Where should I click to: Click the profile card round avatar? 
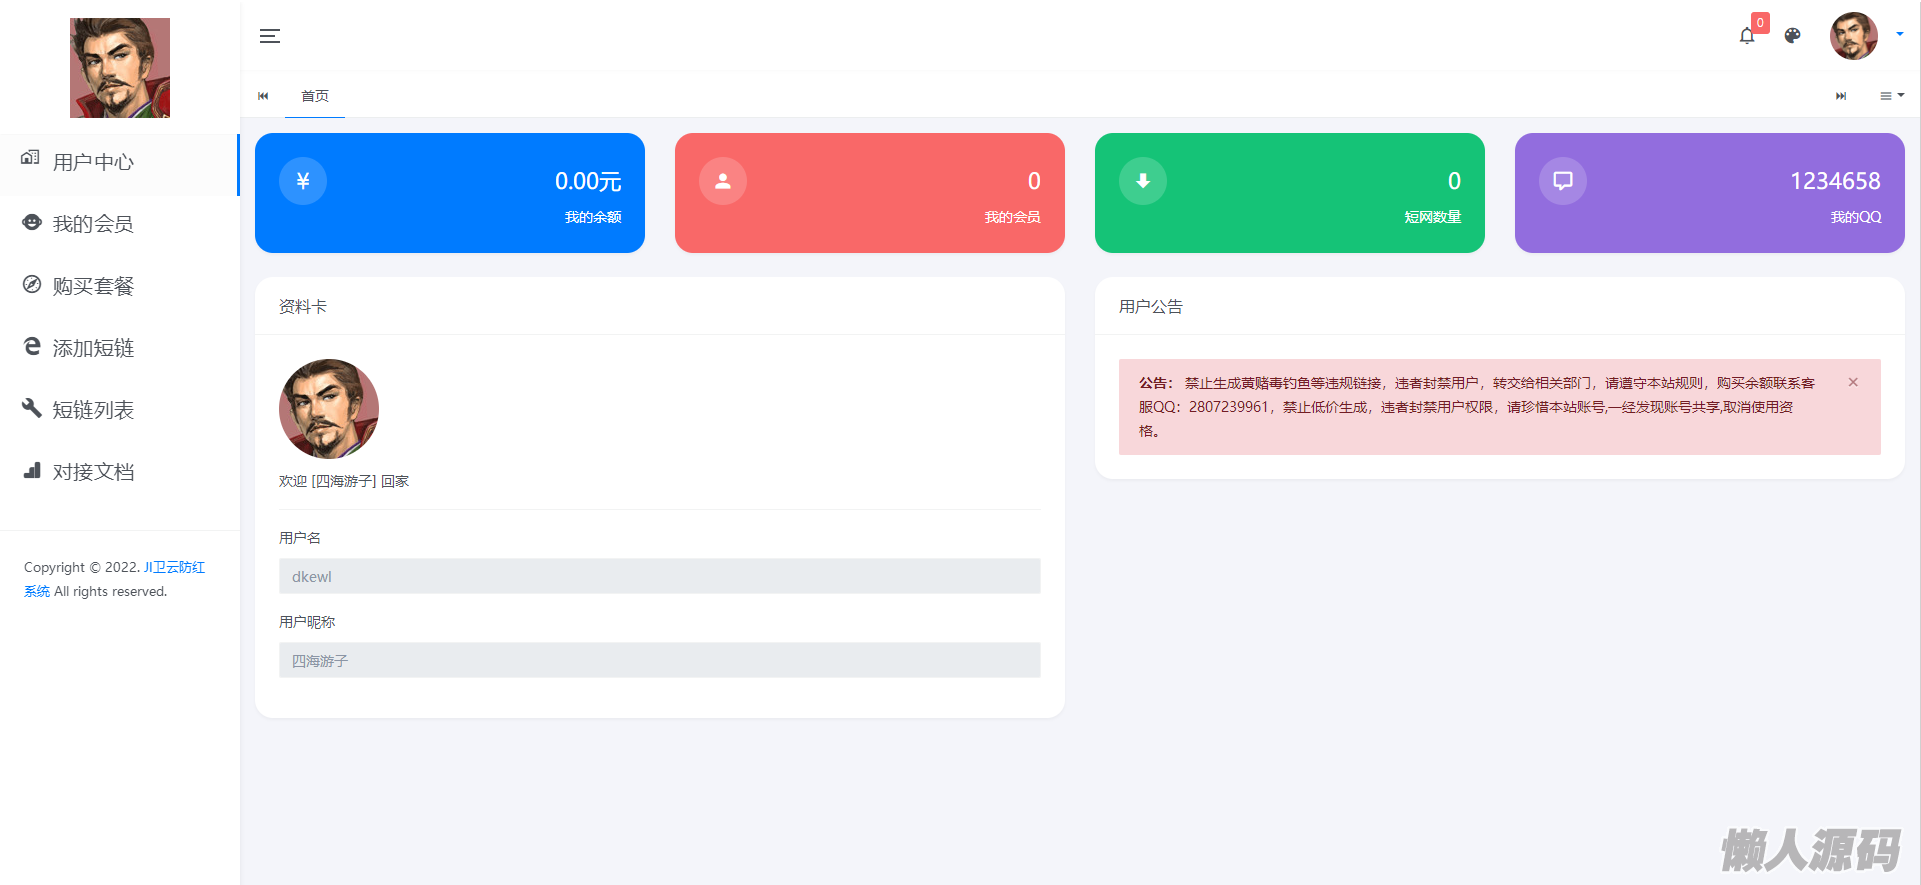click(329, 409)
